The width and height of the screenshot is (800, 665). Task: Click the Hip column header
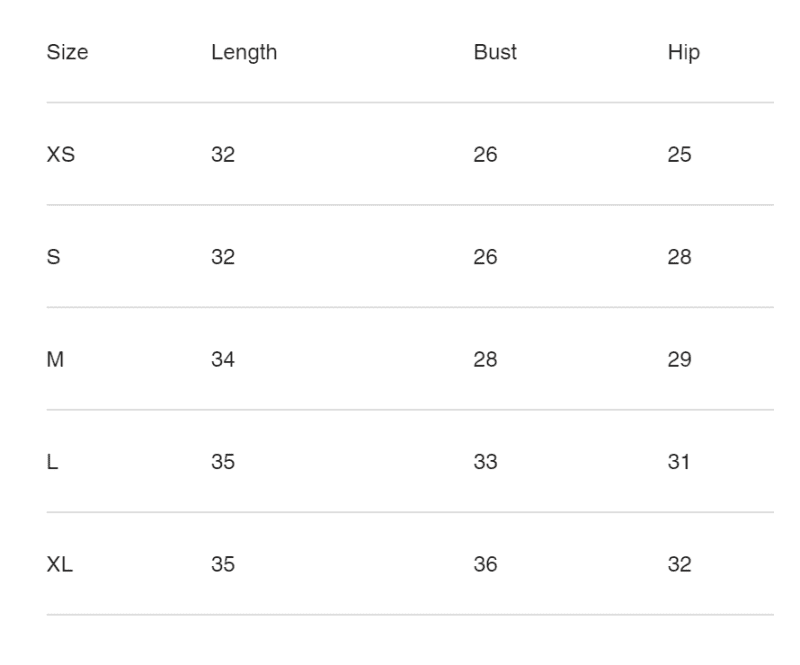click(684, 53)
